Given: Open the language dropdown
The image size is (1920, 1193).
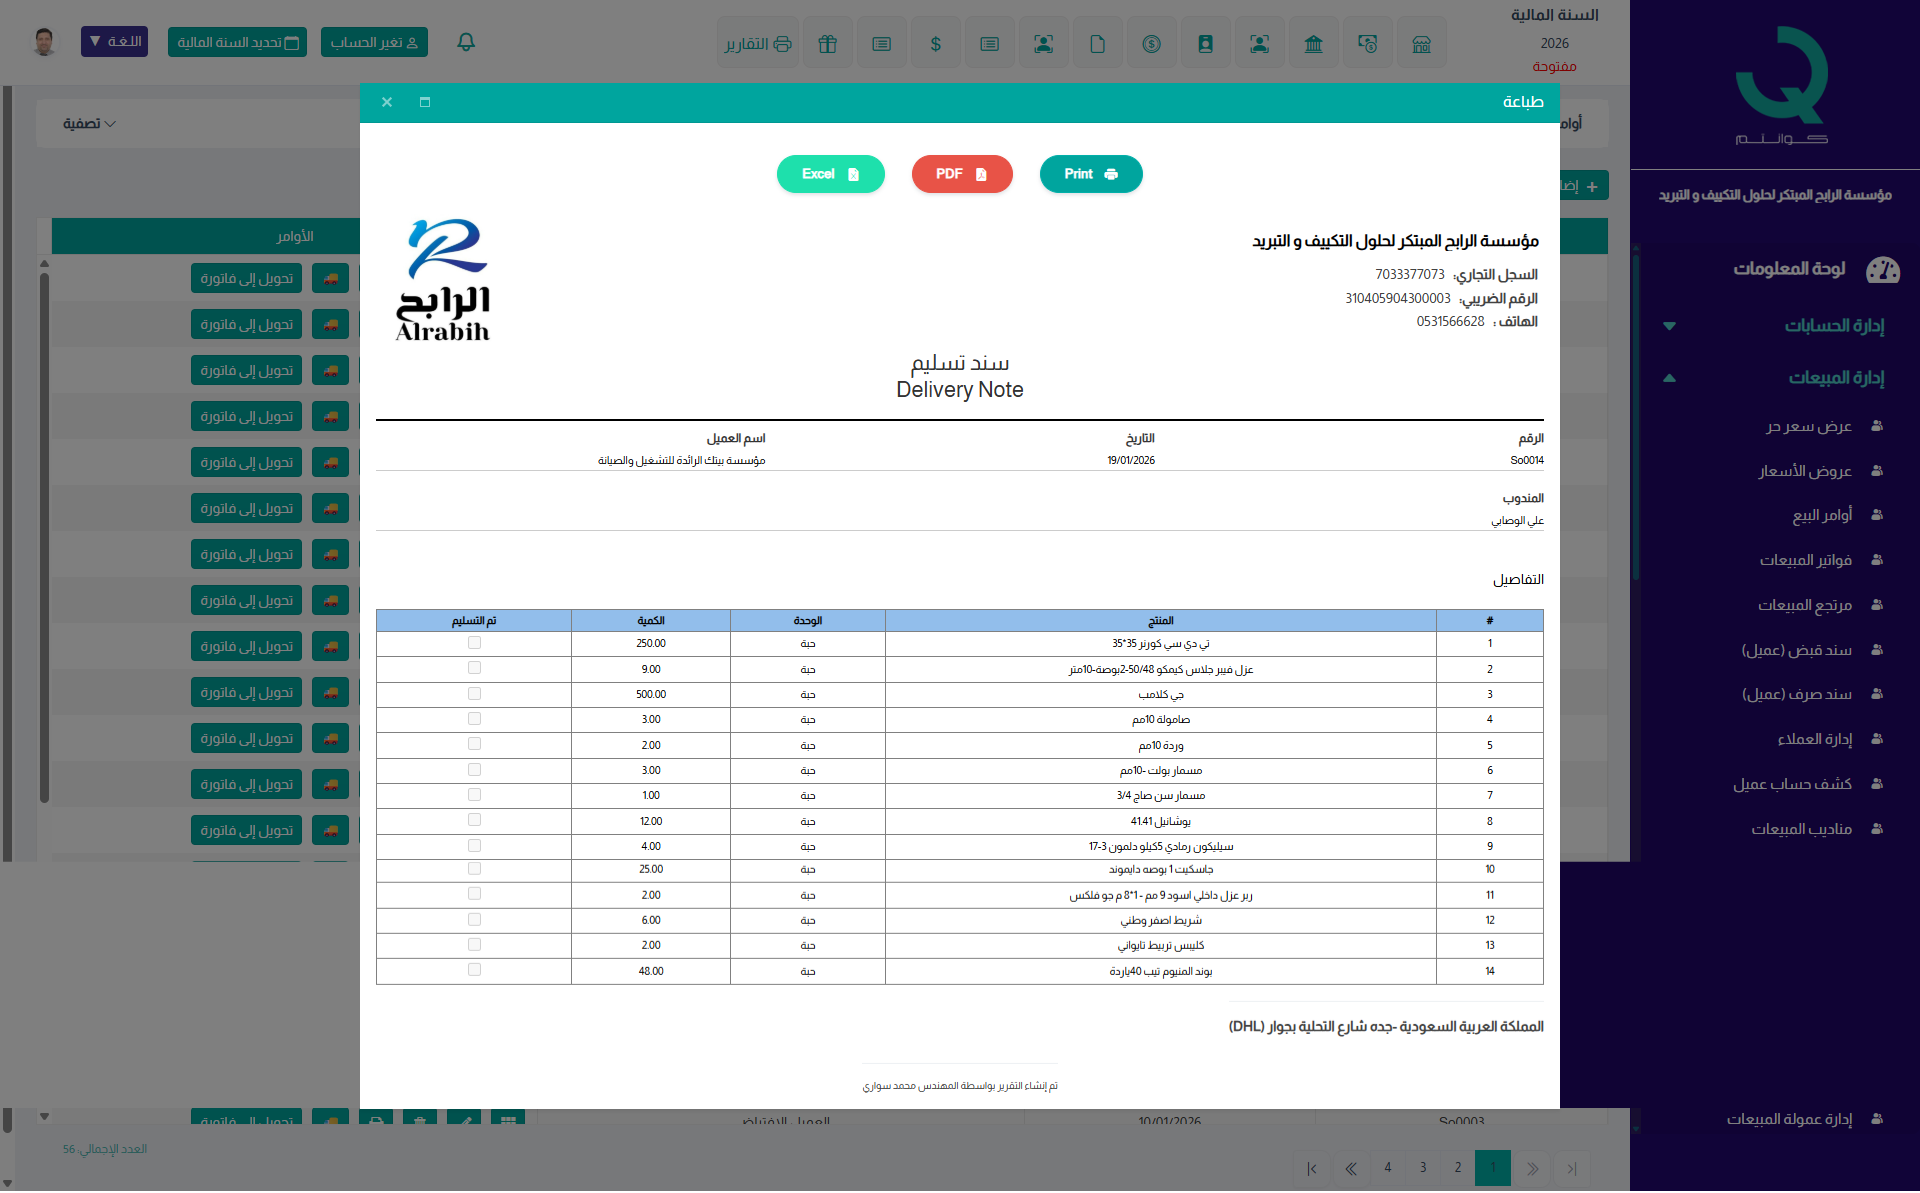Looking at the screenshot, I should tap(114, 42).
